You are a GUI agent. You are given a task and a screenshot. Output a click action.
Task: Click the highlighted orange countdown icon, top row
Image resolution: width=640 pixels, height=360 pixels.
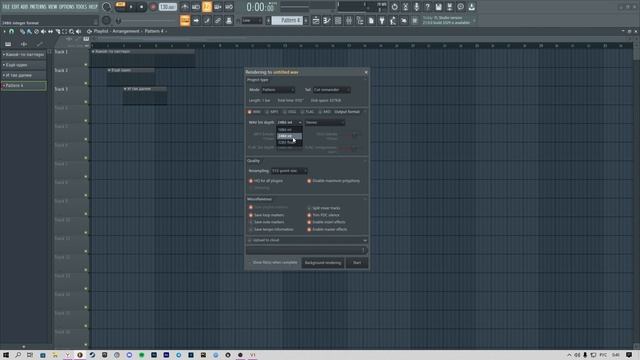click(x=207, y=7)
